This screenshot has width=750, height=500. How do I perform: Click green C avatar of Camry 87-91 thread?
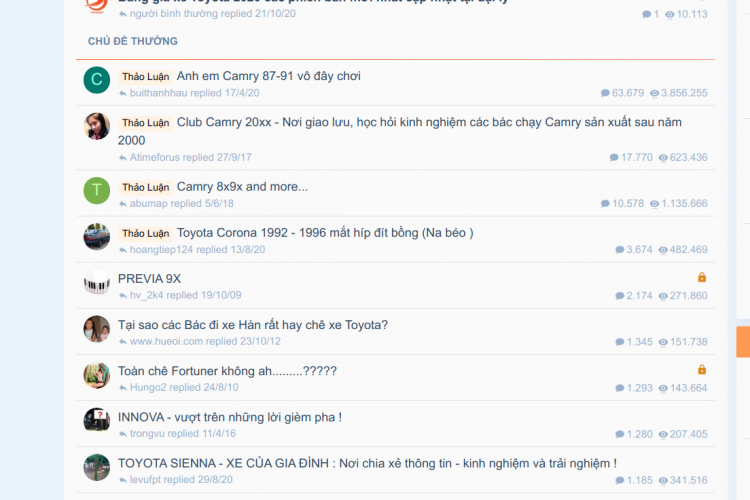97,80
